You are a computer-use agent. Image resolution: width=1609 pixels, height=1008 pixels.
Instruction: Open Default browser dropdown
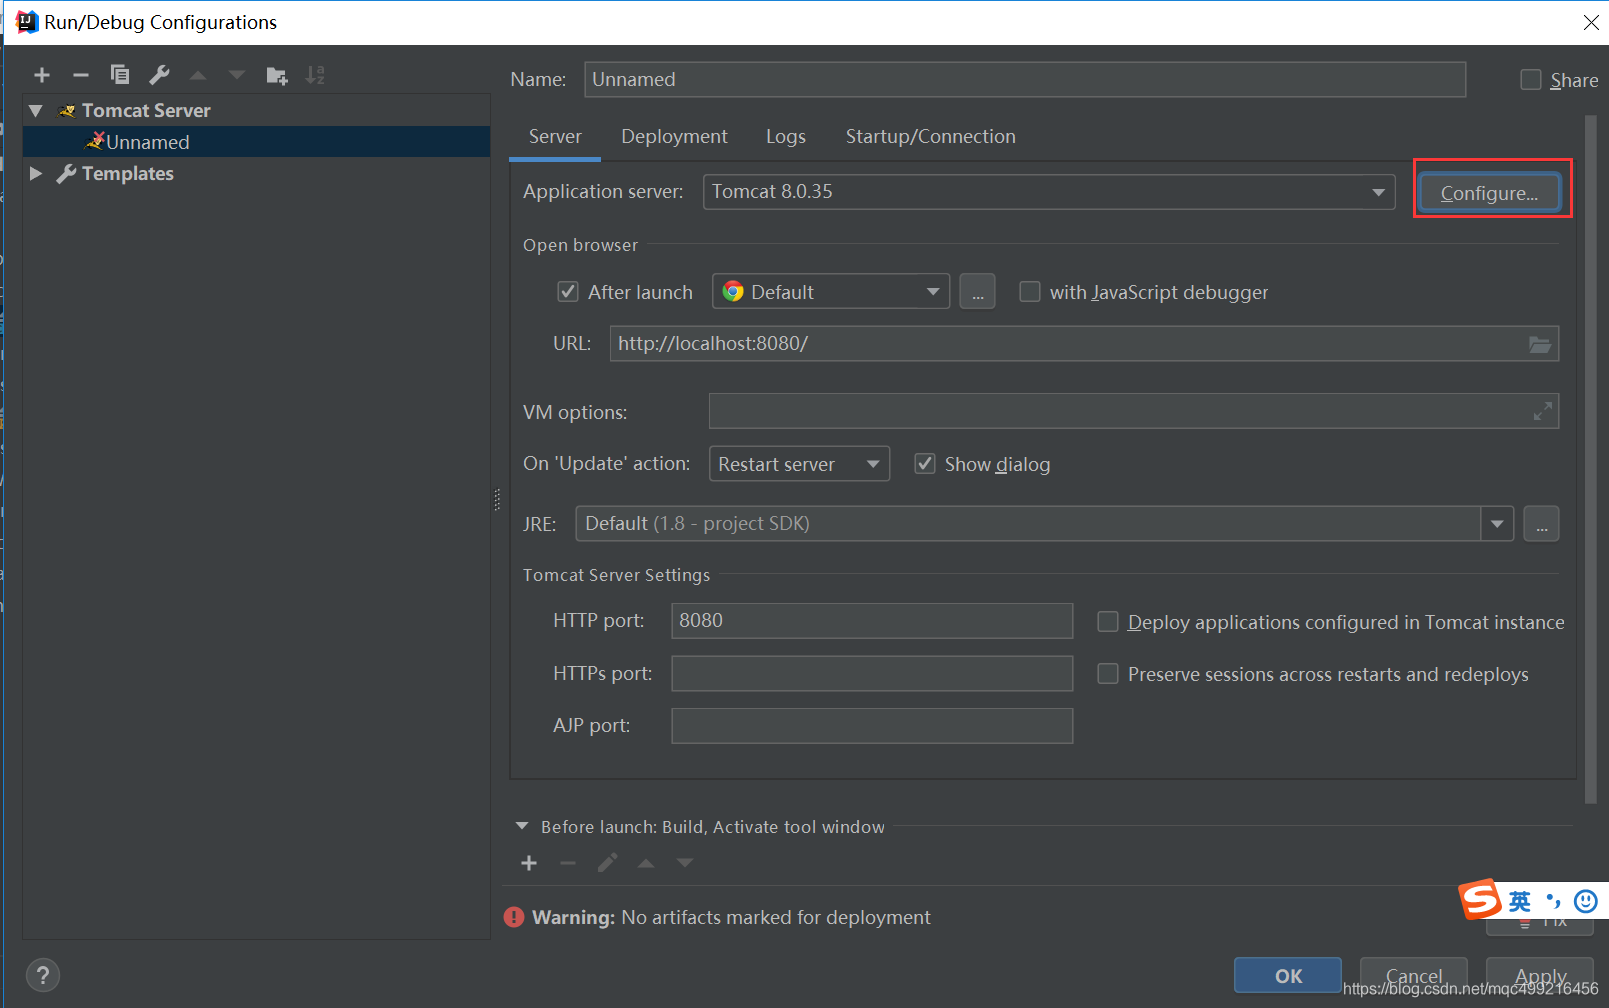click(831, 292)
